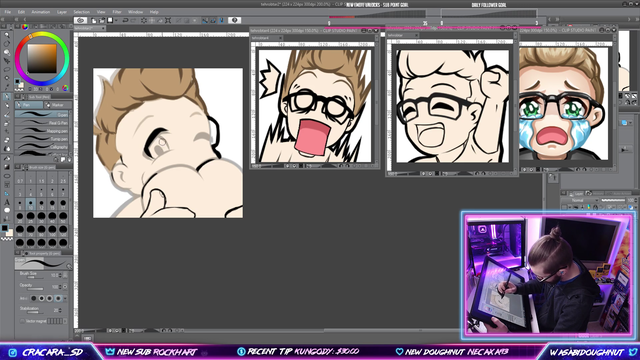Adjust the Stabilization value stepper

click(60, 311)
